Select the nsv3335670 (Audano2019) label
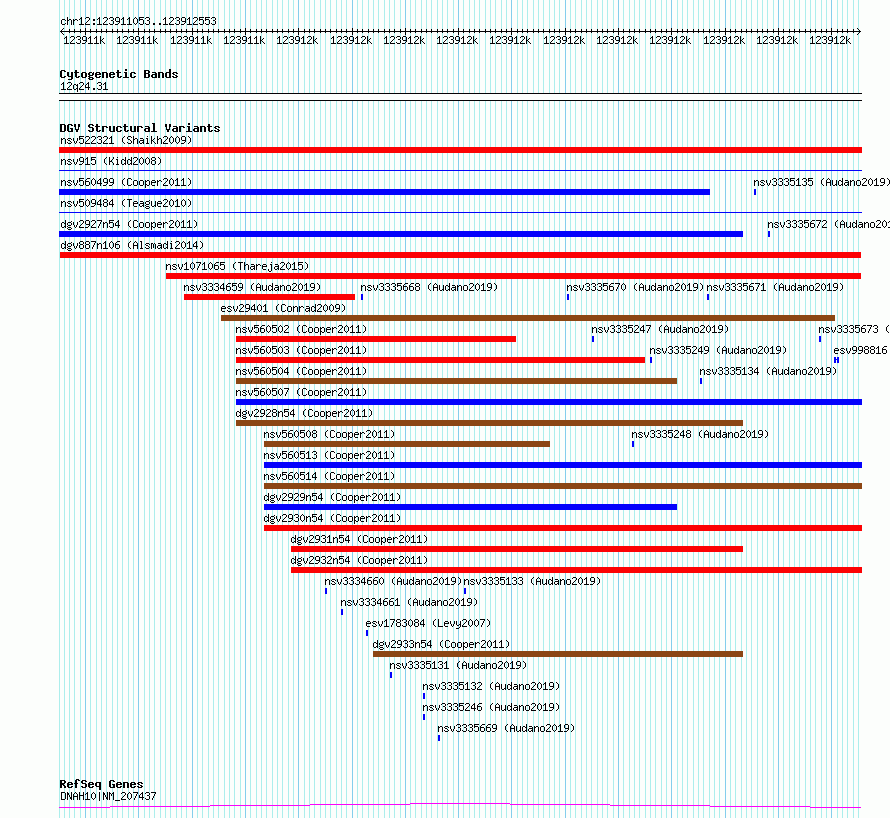Screen dimensions: 890x818 point(635,287)
